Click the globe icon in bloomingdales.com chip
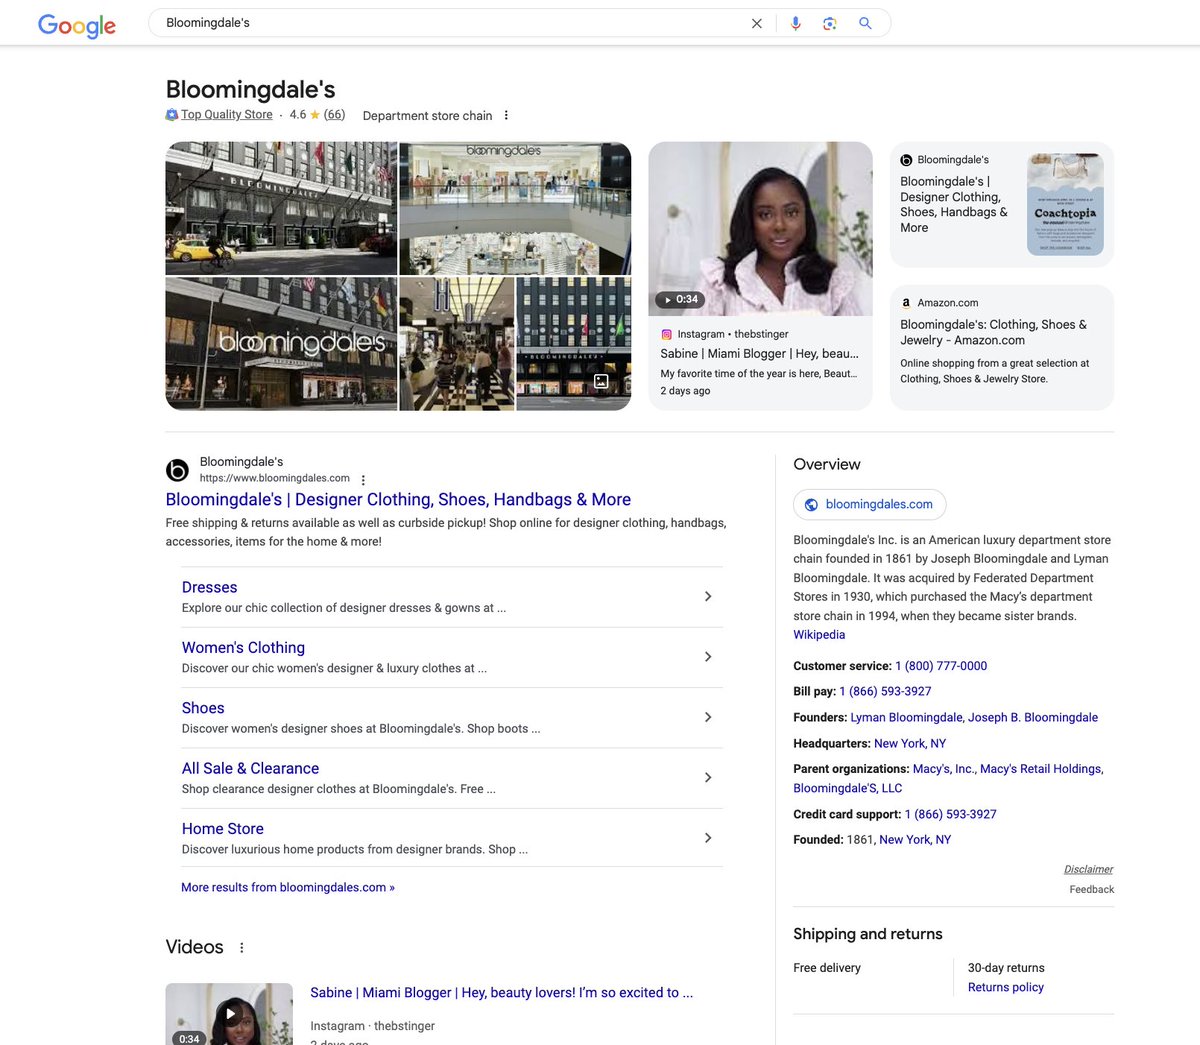 pyautogui.click(x=811, y=505)
